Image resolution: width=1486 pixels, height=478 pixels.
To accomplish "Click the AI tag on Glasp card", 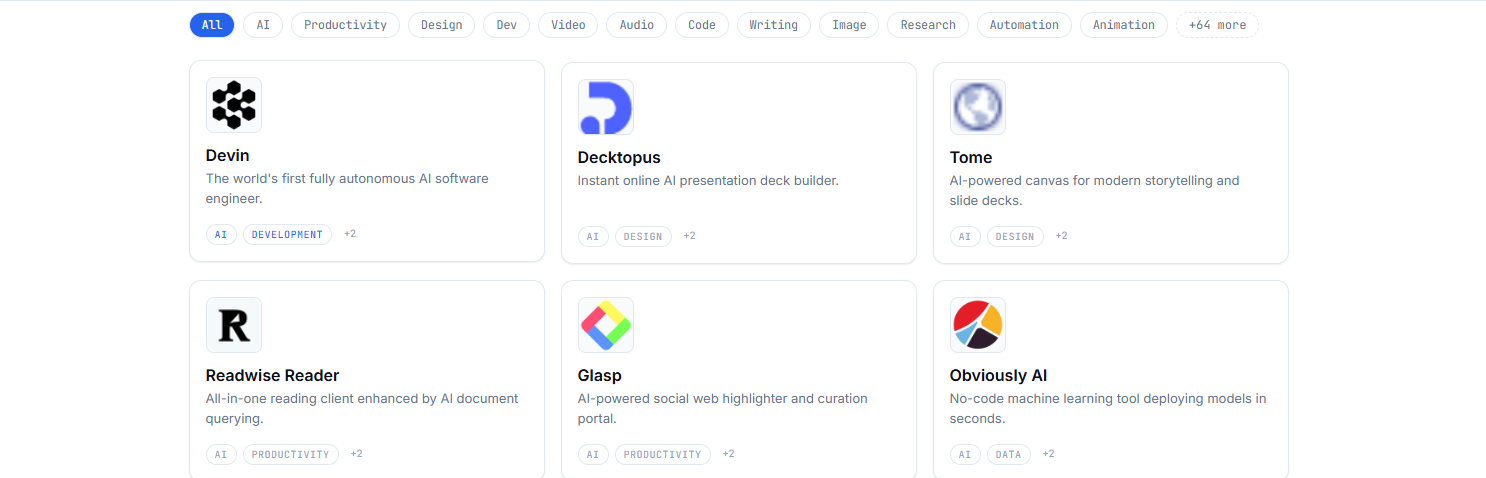I will click(593, 454).
